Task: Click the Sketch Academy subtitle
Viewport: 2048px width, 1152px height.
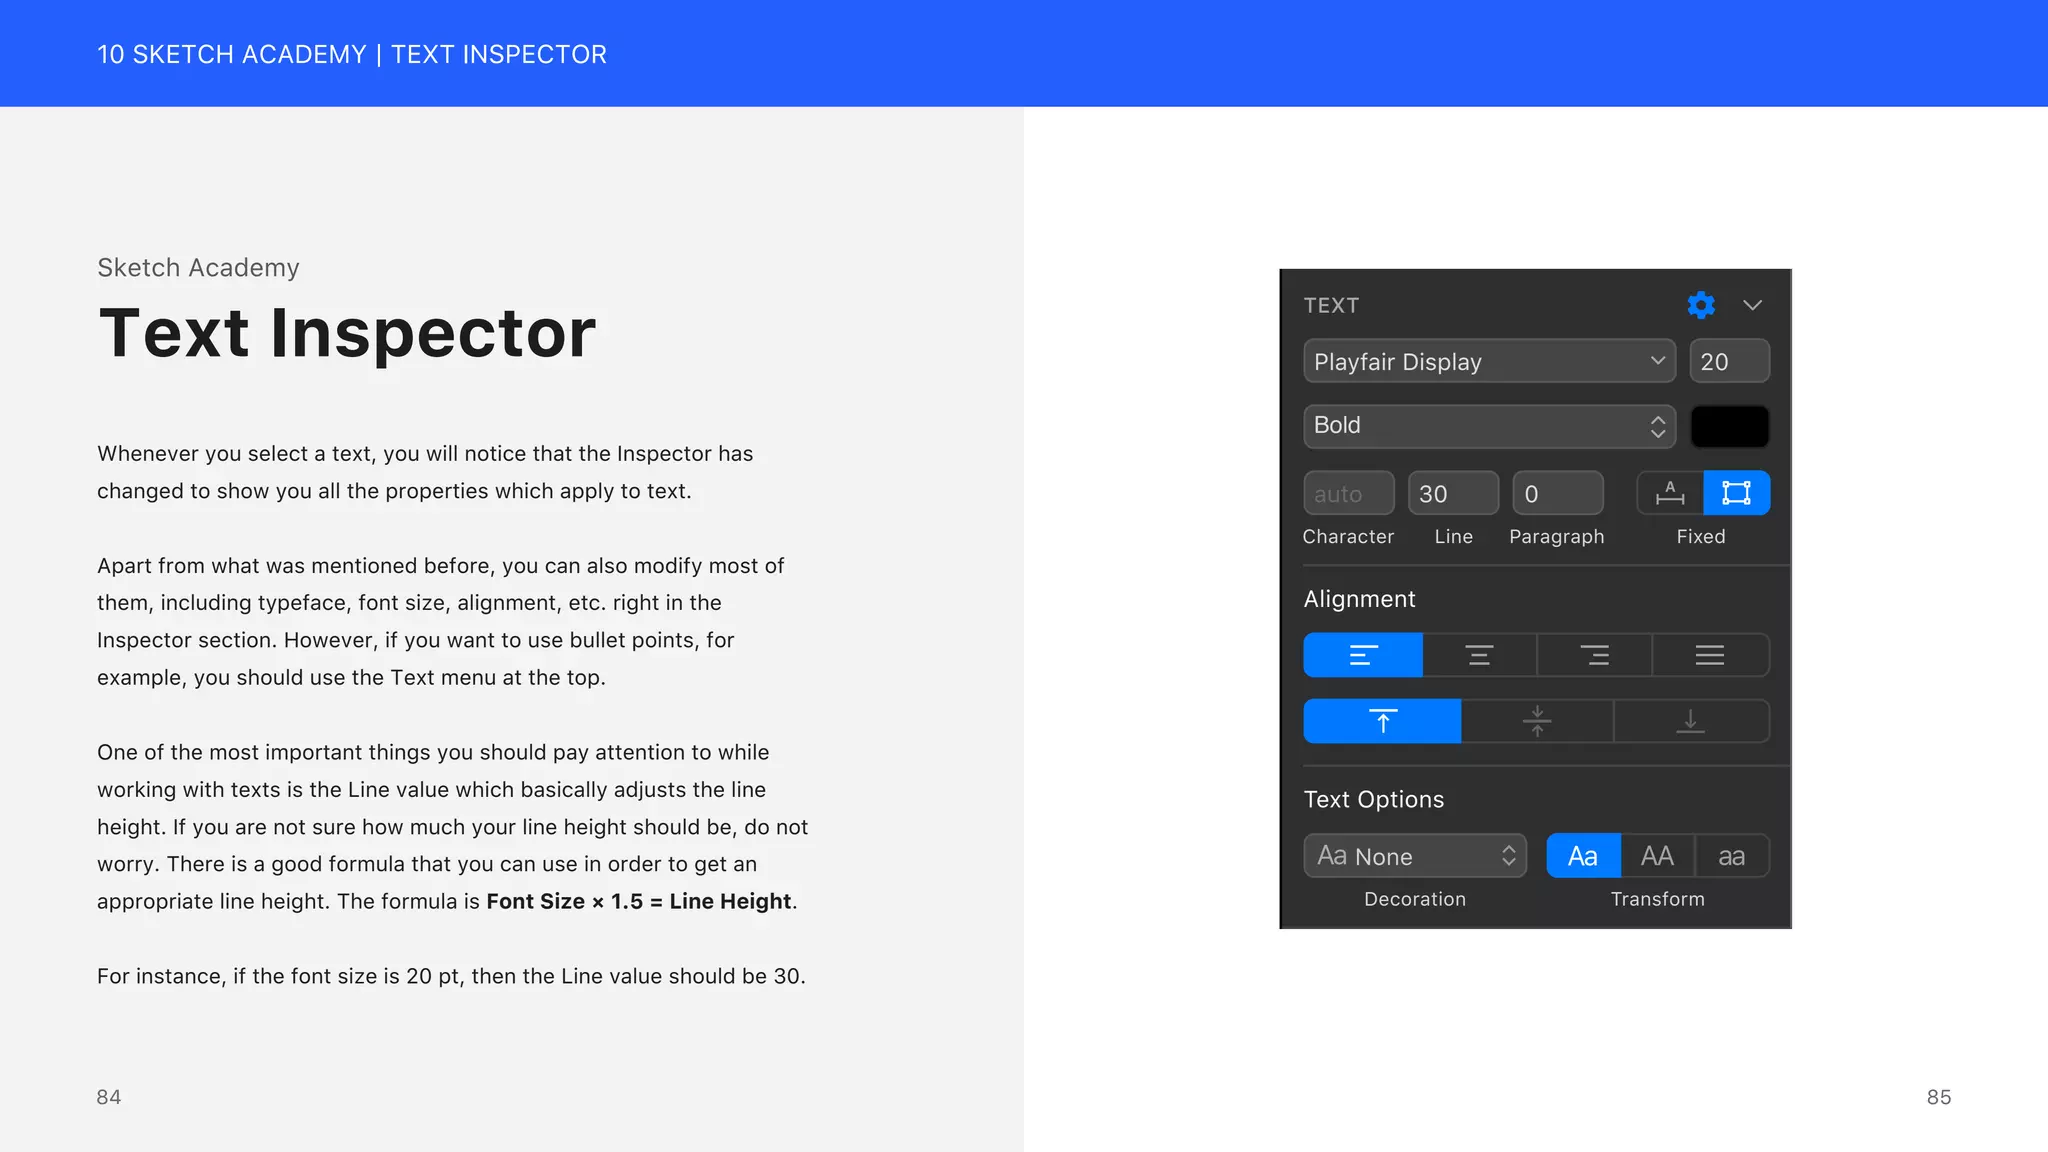Action: pos(198,268)
